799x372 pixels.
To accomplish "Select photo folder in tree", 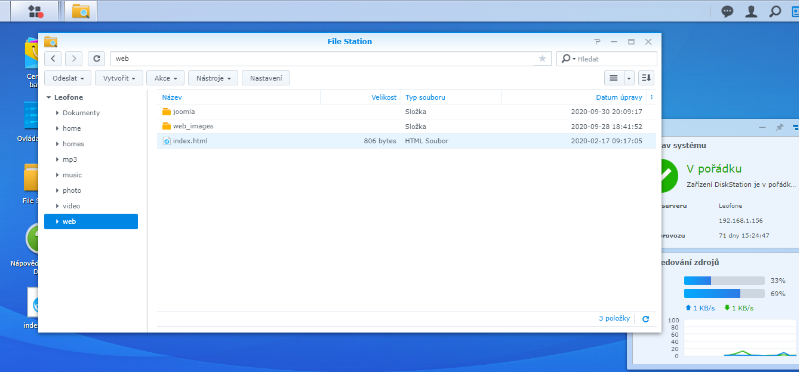I will (x=72, y=191).
